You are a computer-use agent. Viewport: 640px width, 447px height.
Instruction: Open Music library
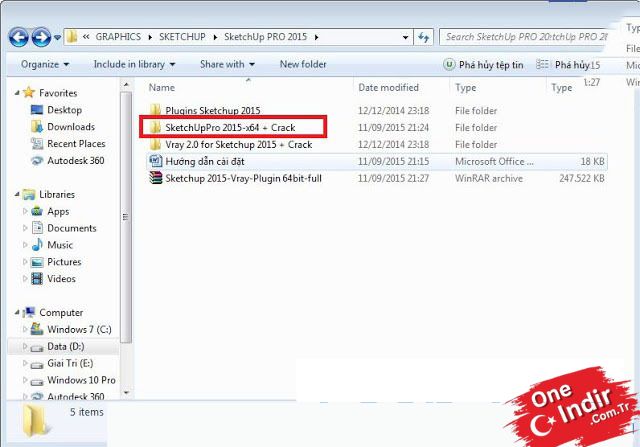pos(60,245)
